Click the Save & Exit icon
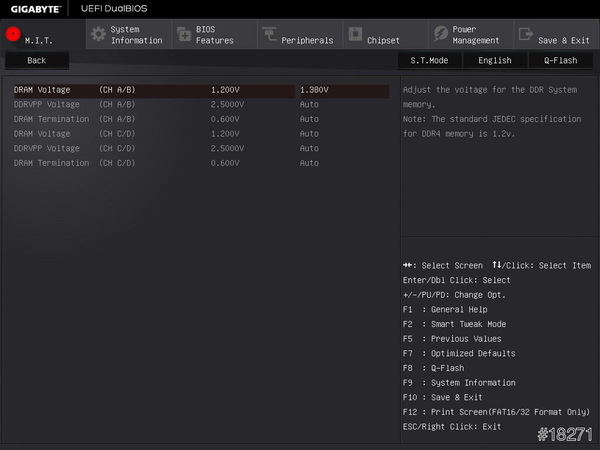This screenshot has height=450, width=600. pos(525,34)
